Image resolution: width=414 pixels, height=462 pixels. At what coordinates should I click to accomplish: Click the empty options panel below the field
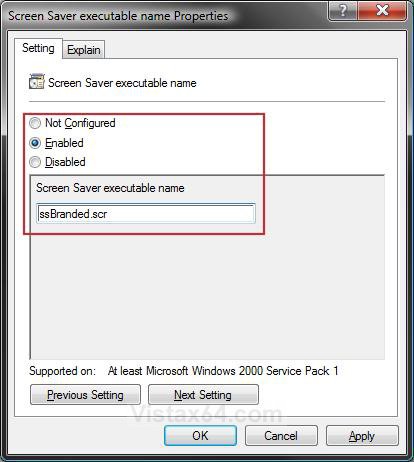[x=207, y=293]
